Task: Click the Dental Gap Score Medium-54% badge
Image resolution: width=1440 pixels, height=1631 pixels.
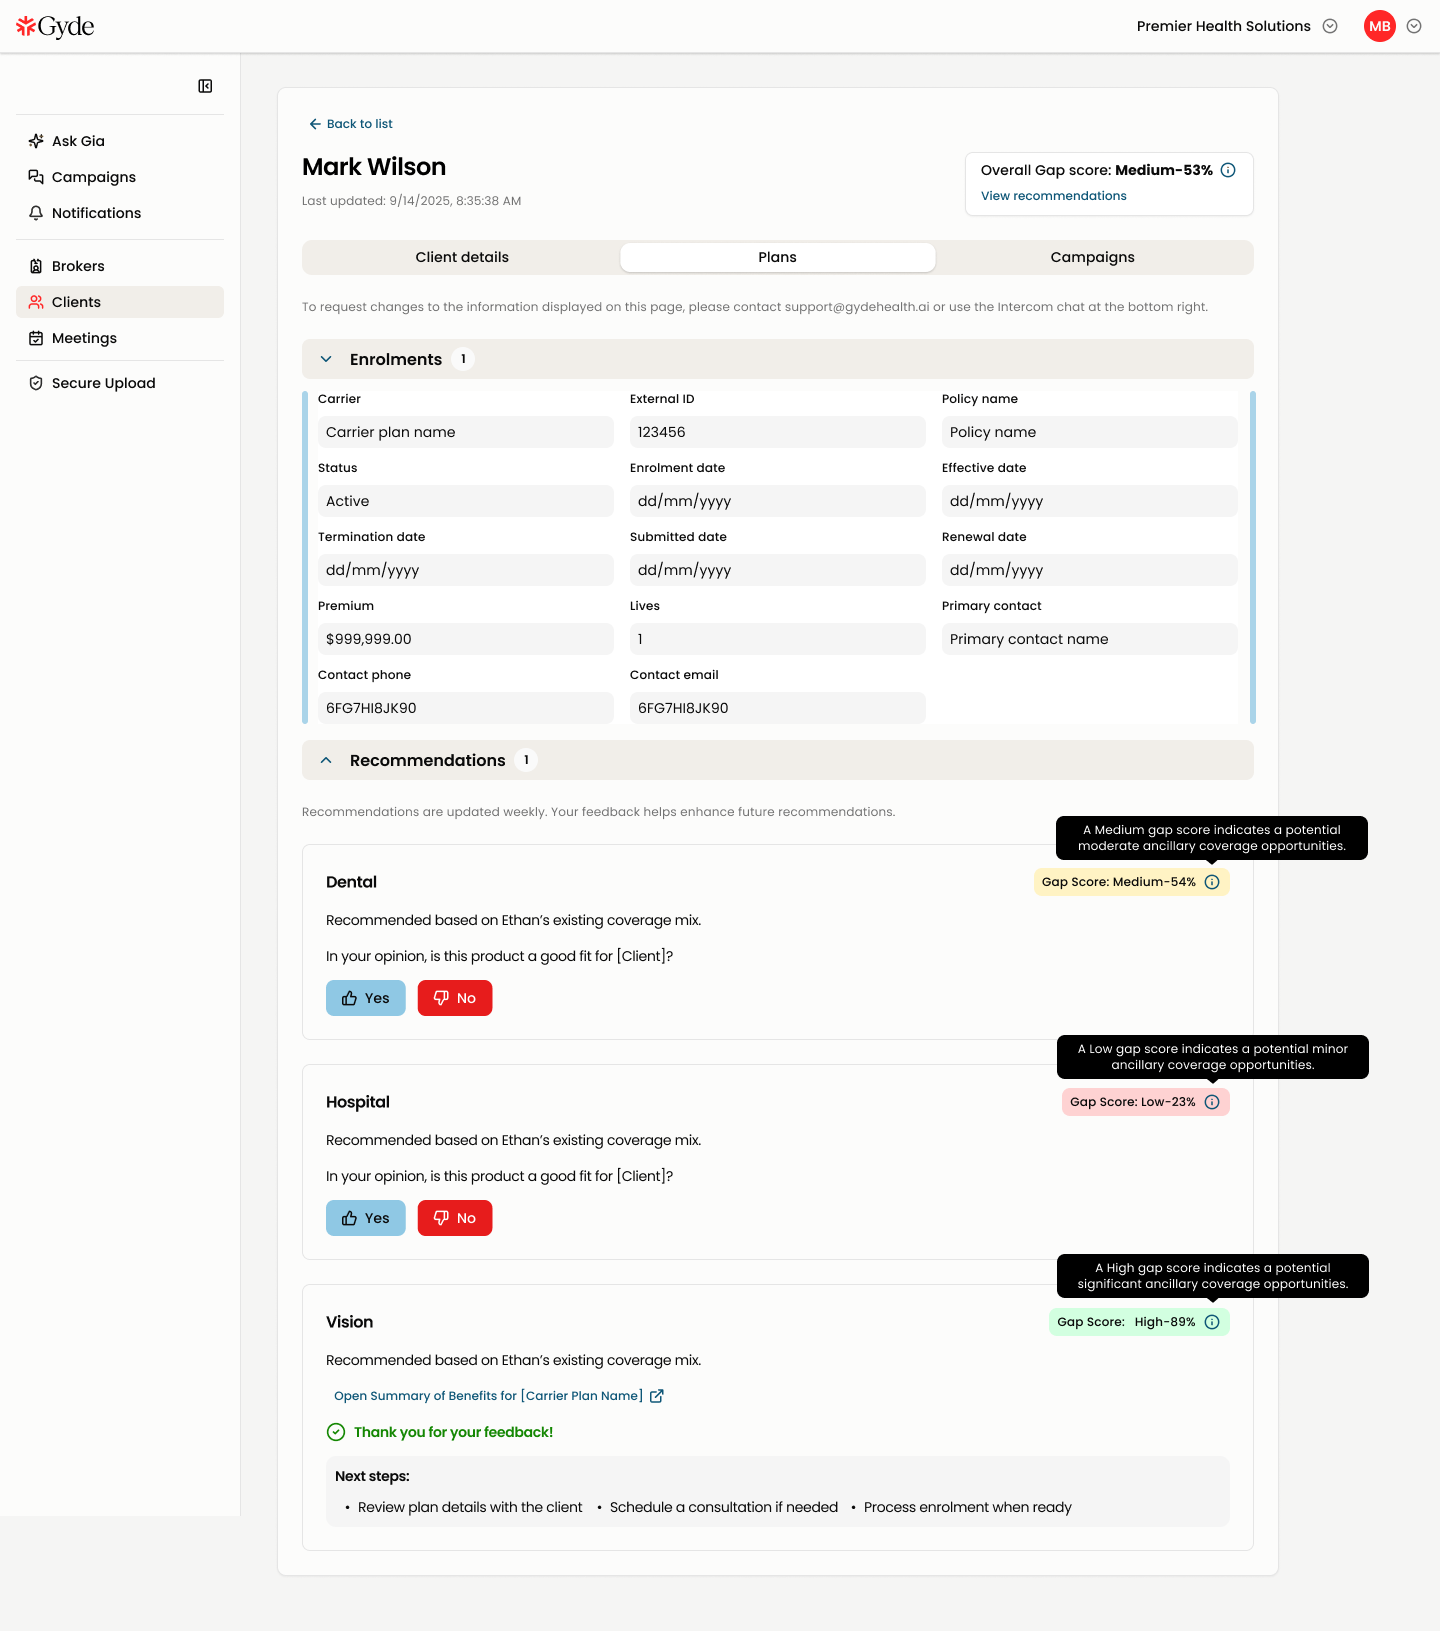Action: click(1132, 882)
